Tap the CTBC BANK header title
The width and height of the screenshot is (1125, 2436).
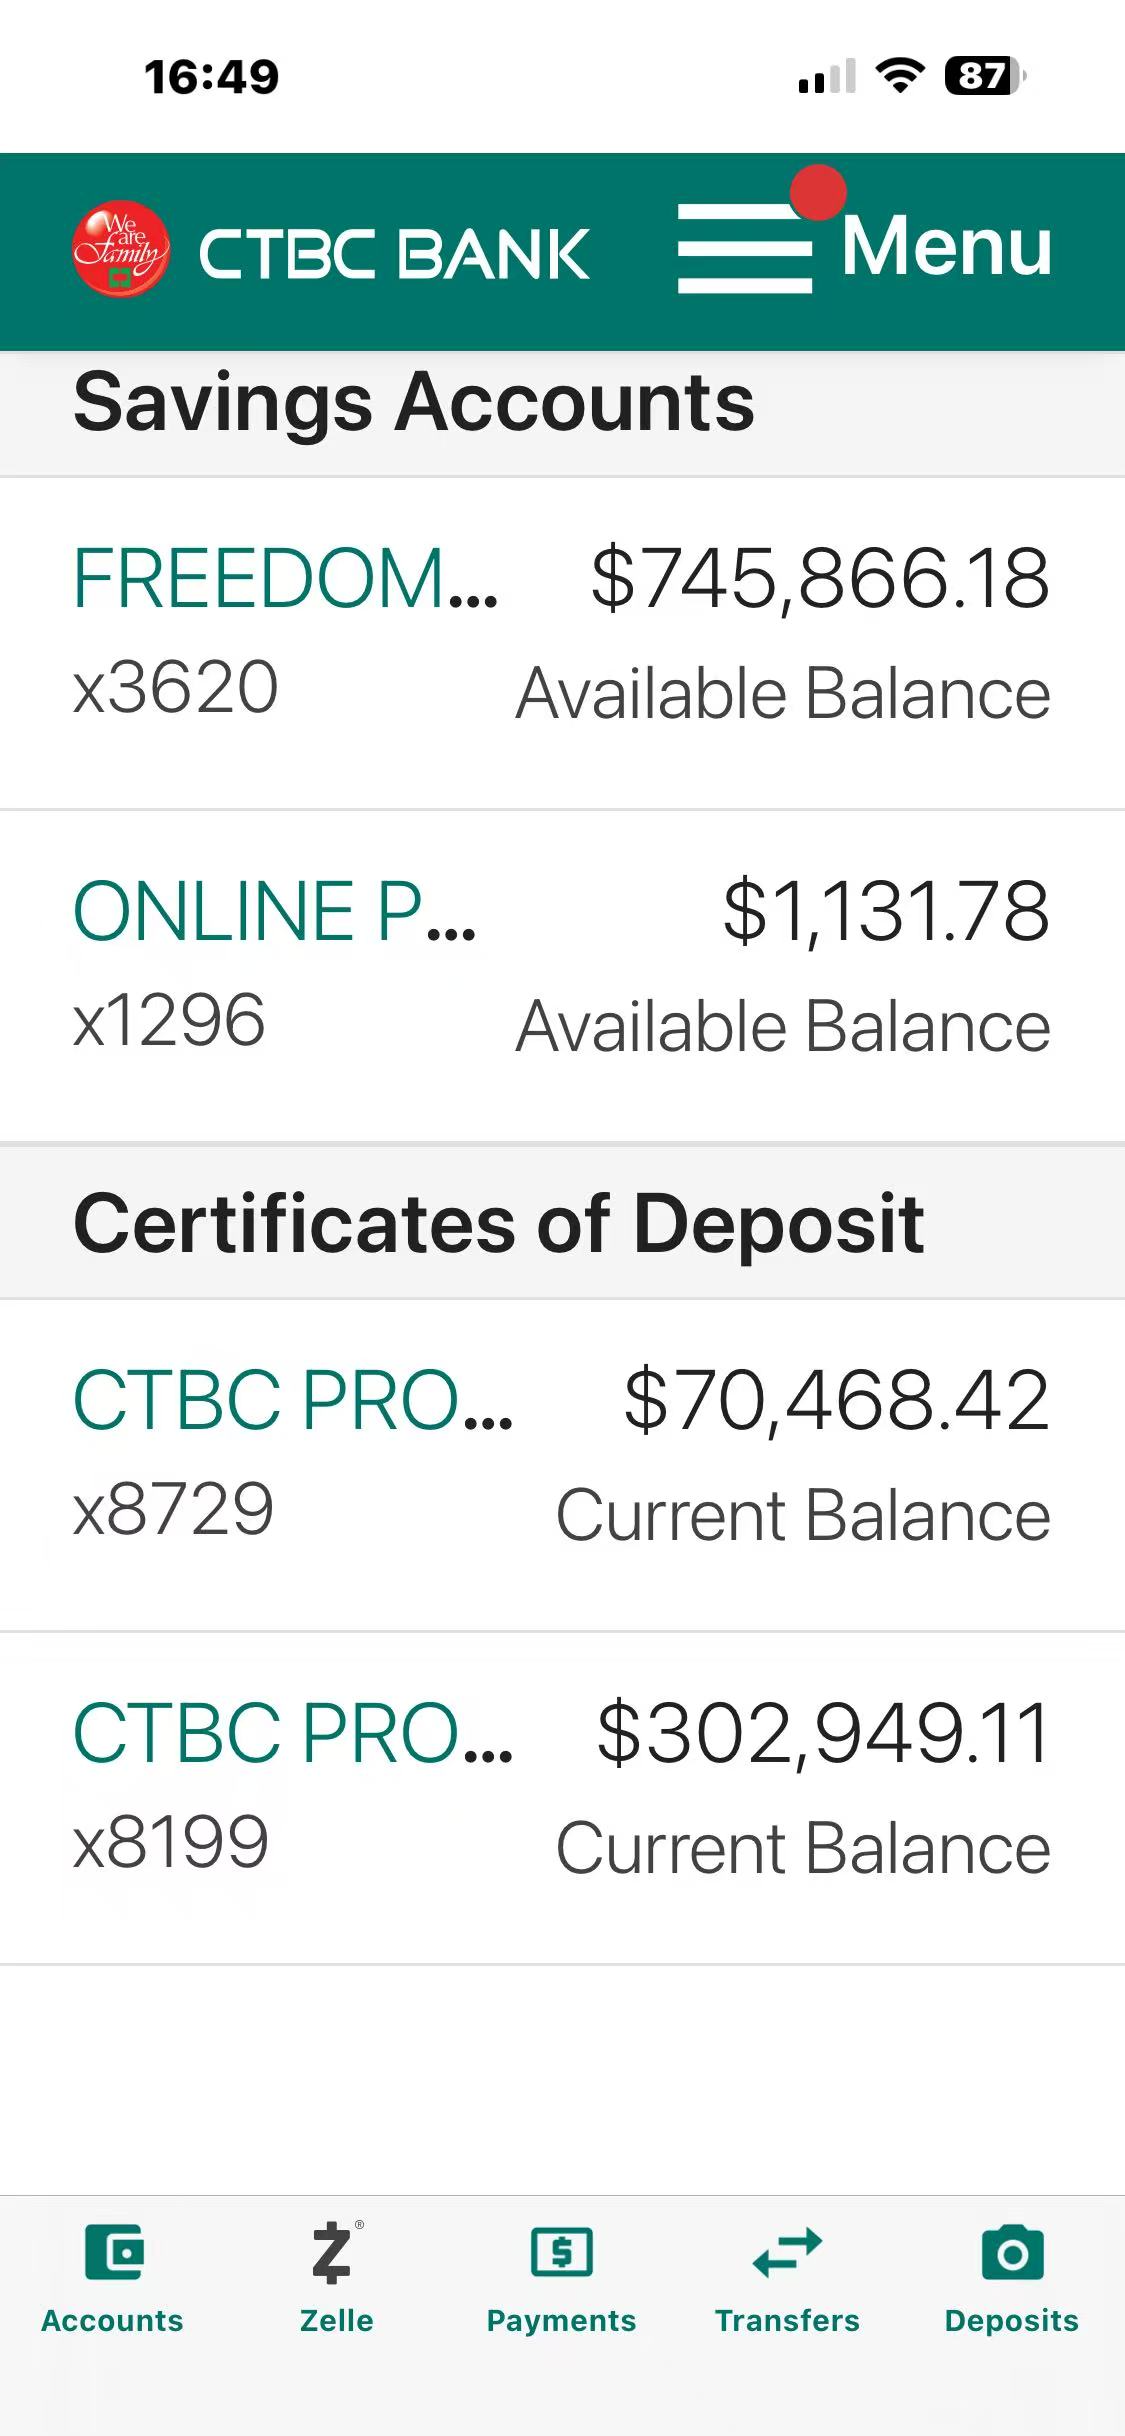coord(394,254)
